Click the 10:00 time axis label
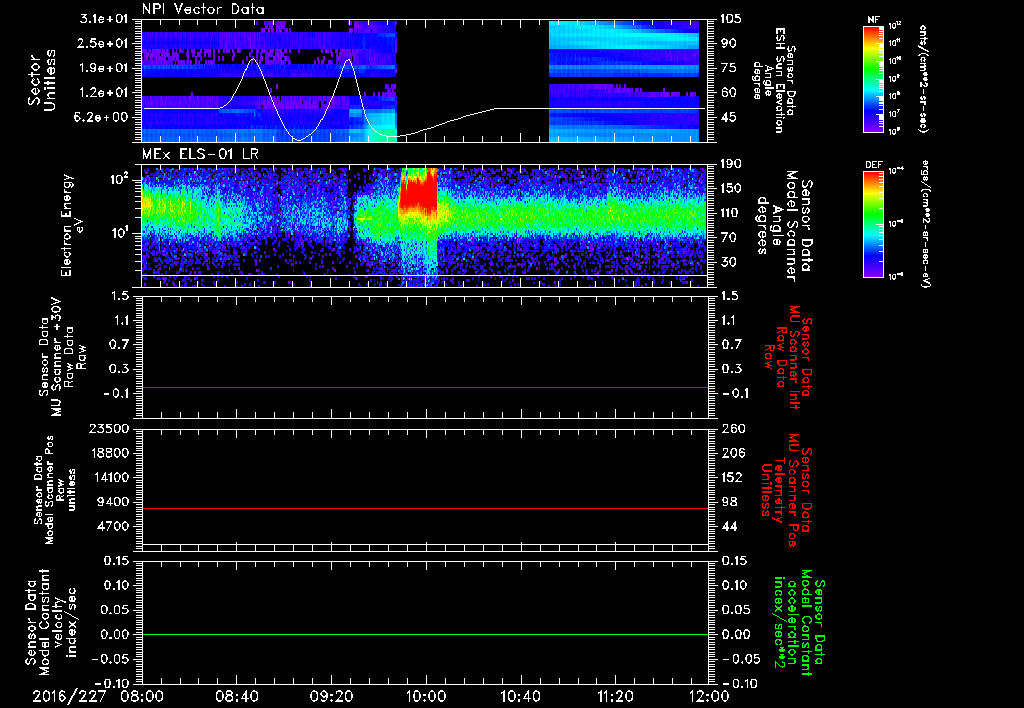The width and height of the screenshot is (1024, 708). (x=426, y=696)
